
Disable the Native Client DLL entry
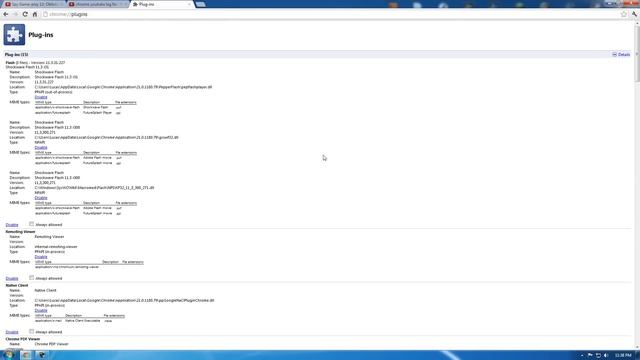coord(41,310)
